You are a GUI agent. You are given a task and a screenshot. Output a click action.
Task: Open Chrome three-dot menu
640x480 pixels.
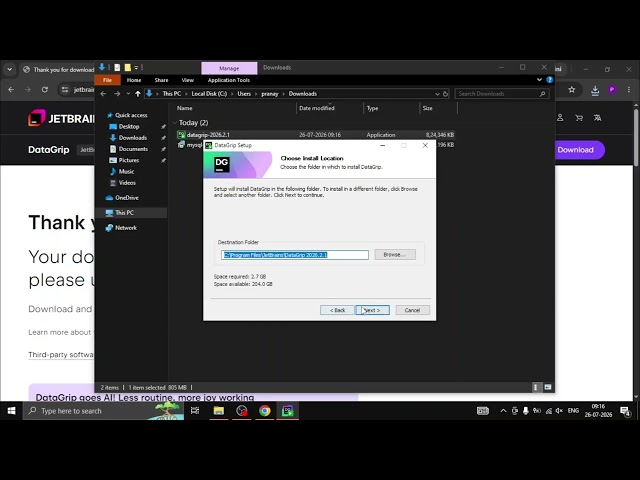tap(629, 89)
